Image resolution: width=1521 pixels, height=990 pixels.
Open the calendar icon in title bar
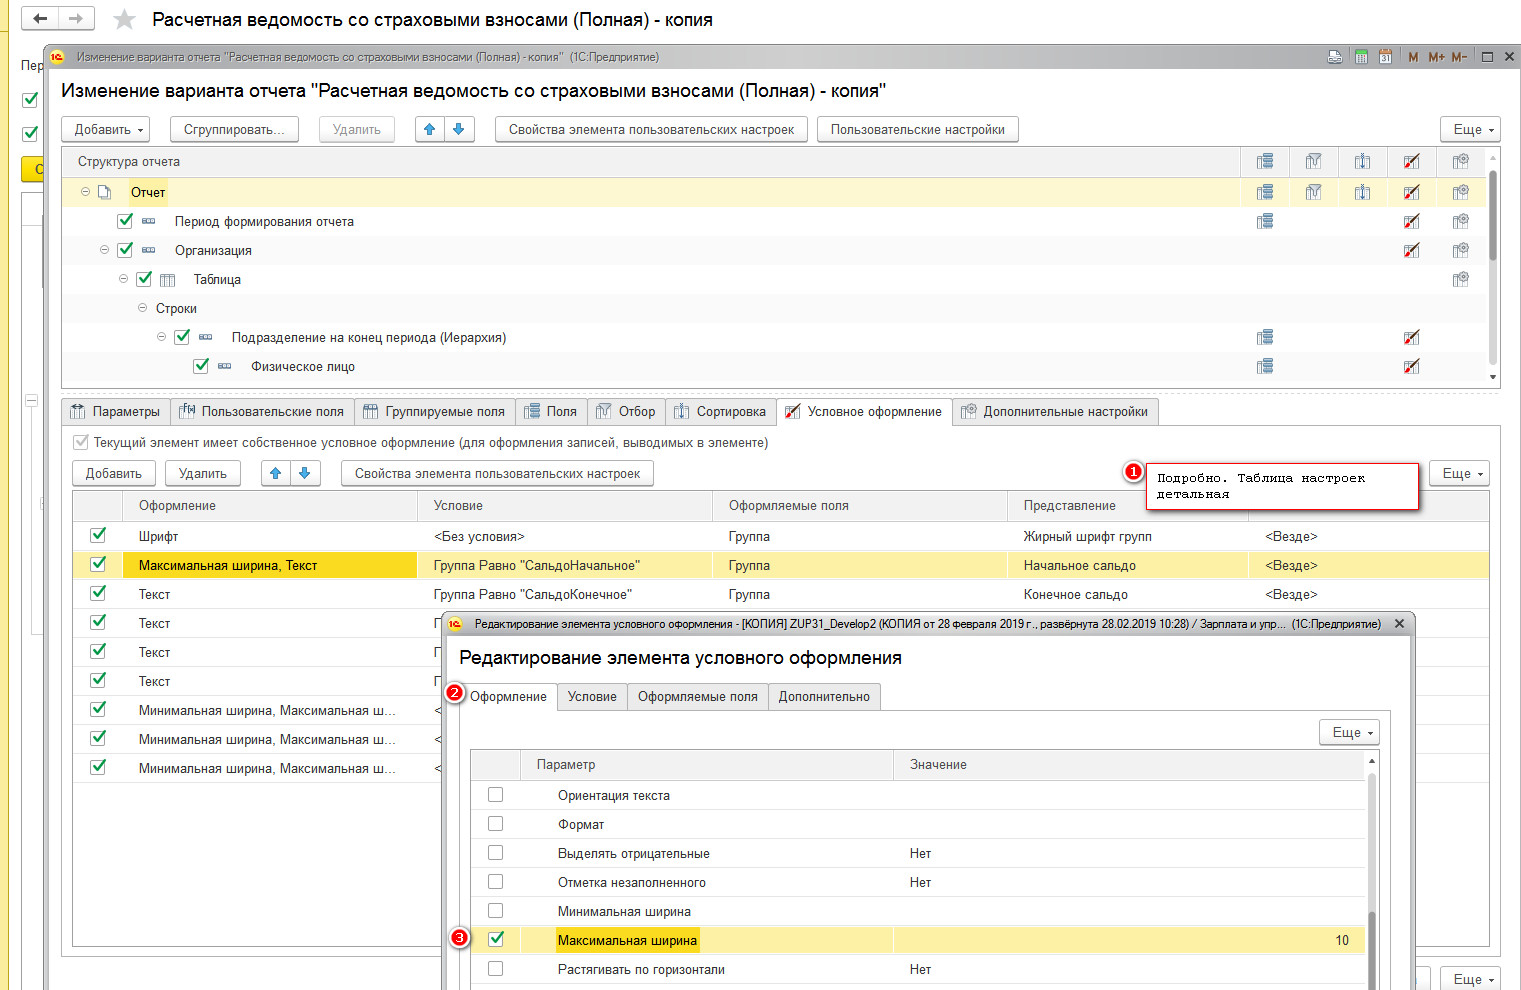[1385, 57]
